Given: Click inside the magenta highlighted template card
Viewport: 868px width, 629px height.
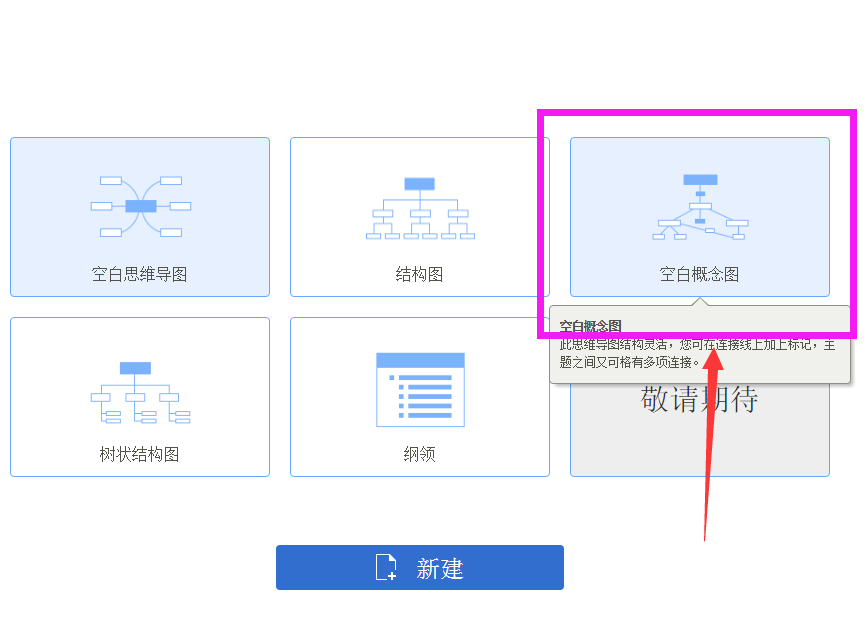Looking at the screenshot, I should [699, 217].
